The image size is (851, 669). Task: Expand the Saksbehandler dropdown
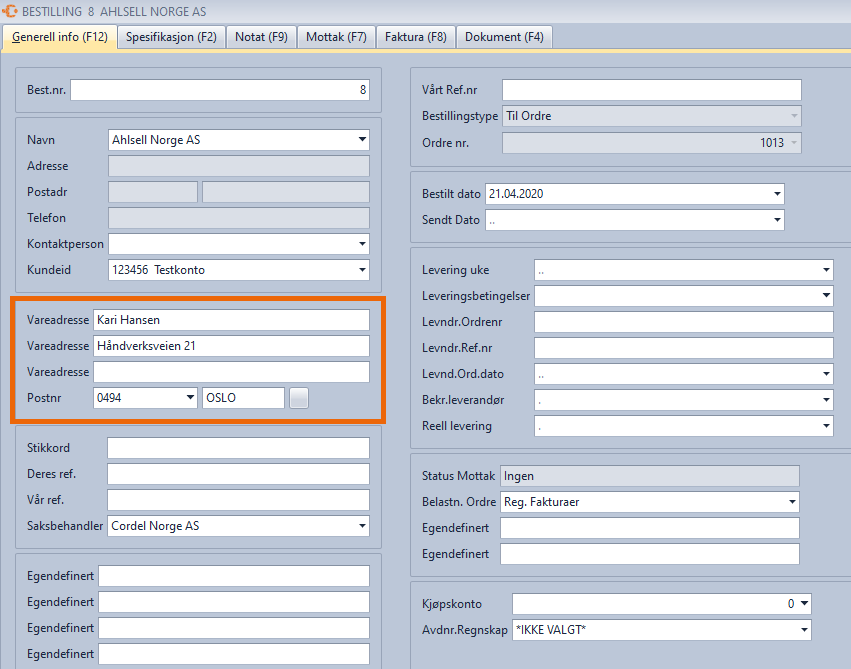coord(361,526)
